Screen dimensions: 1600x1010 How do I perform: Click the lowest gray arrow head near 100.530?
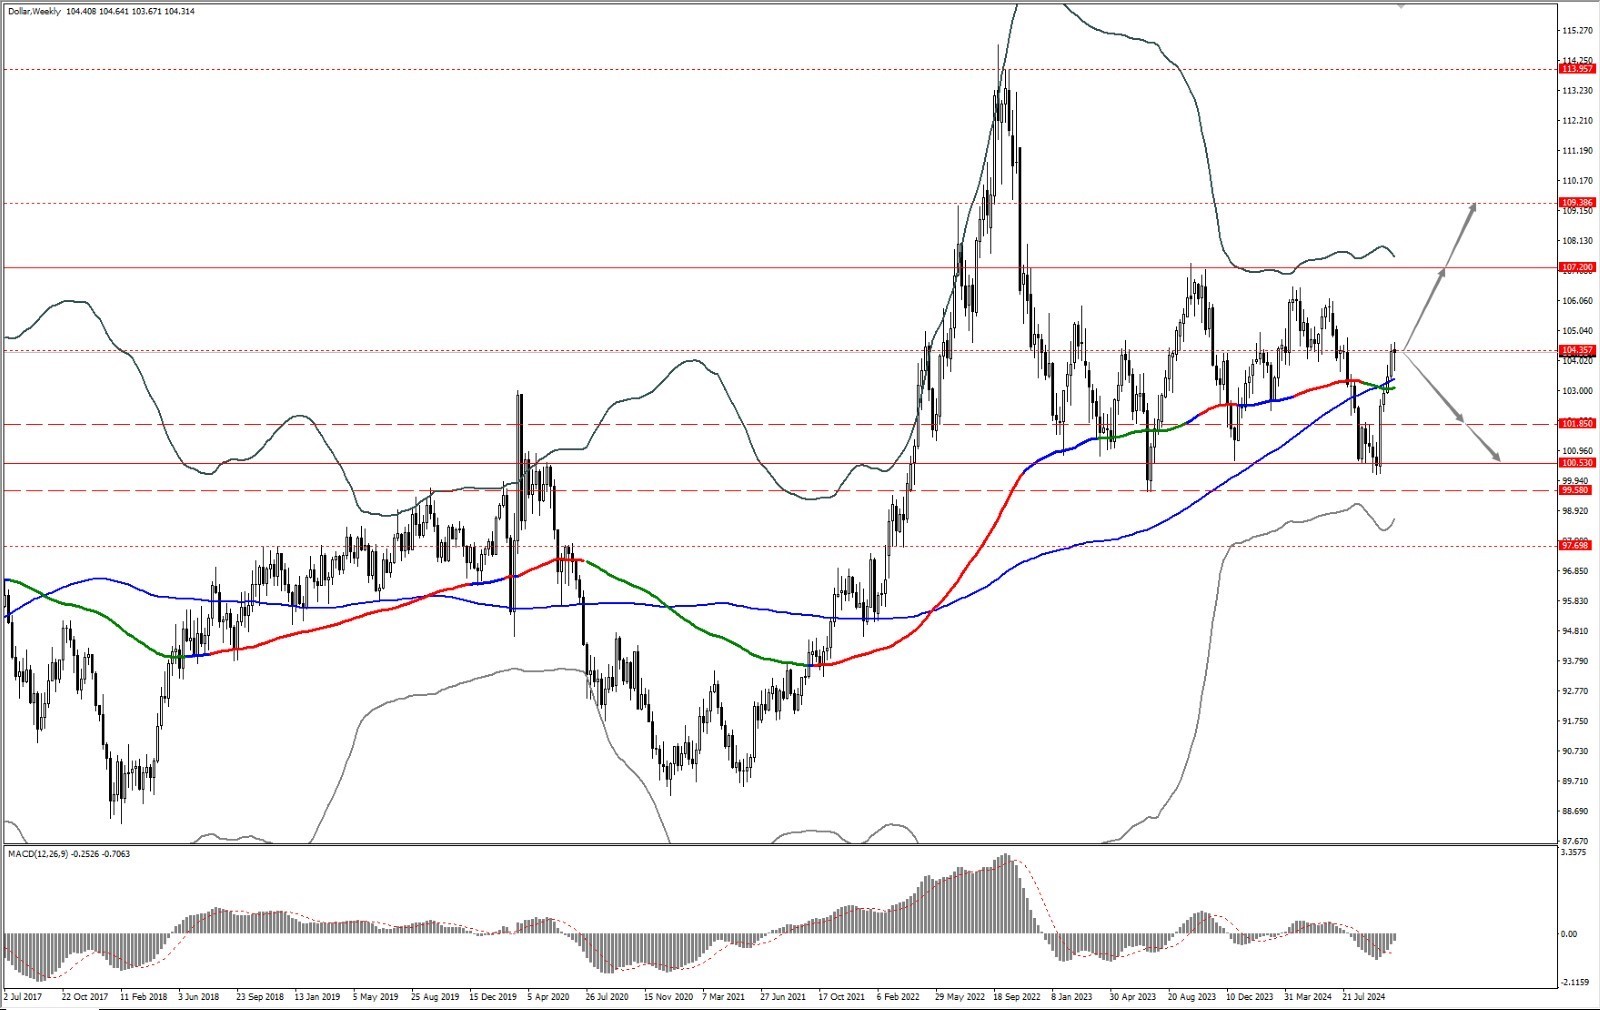[1495, 457]
